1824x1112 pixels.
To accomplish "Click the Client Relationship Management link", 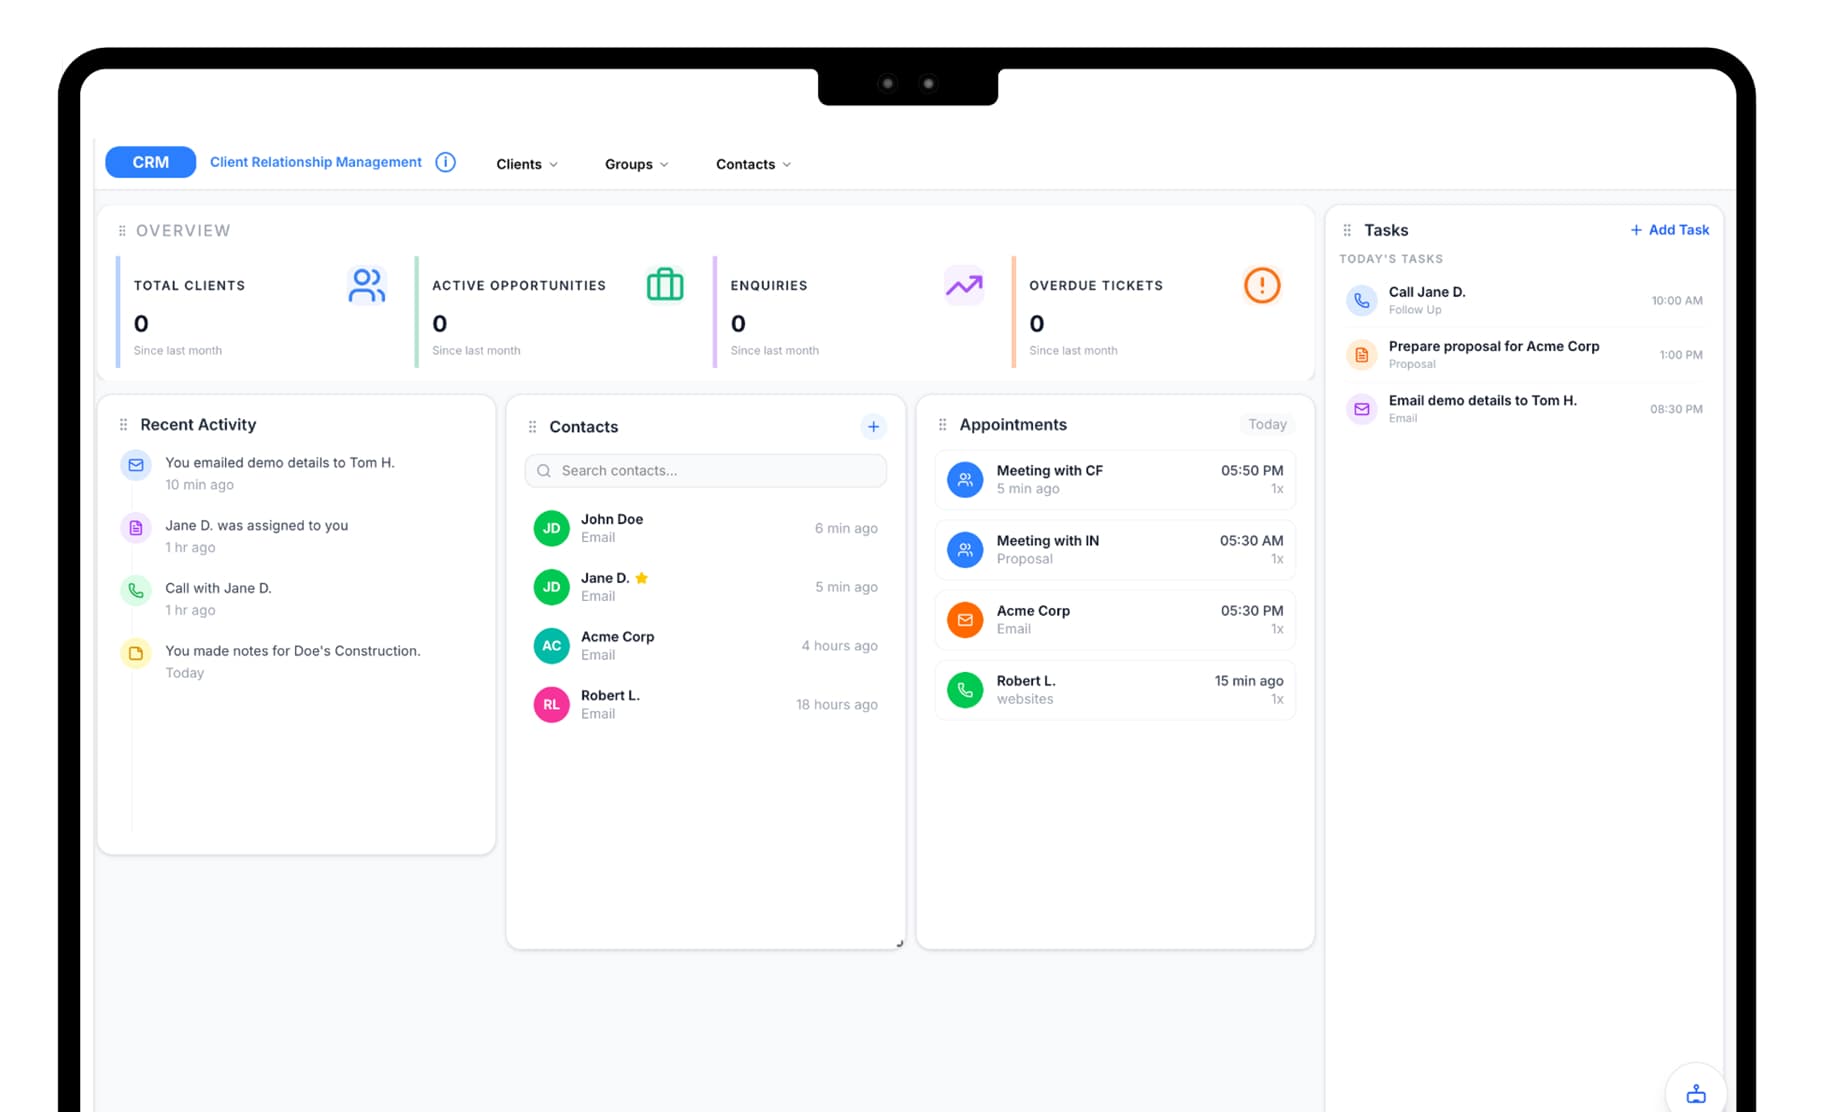I will (316, 162).
